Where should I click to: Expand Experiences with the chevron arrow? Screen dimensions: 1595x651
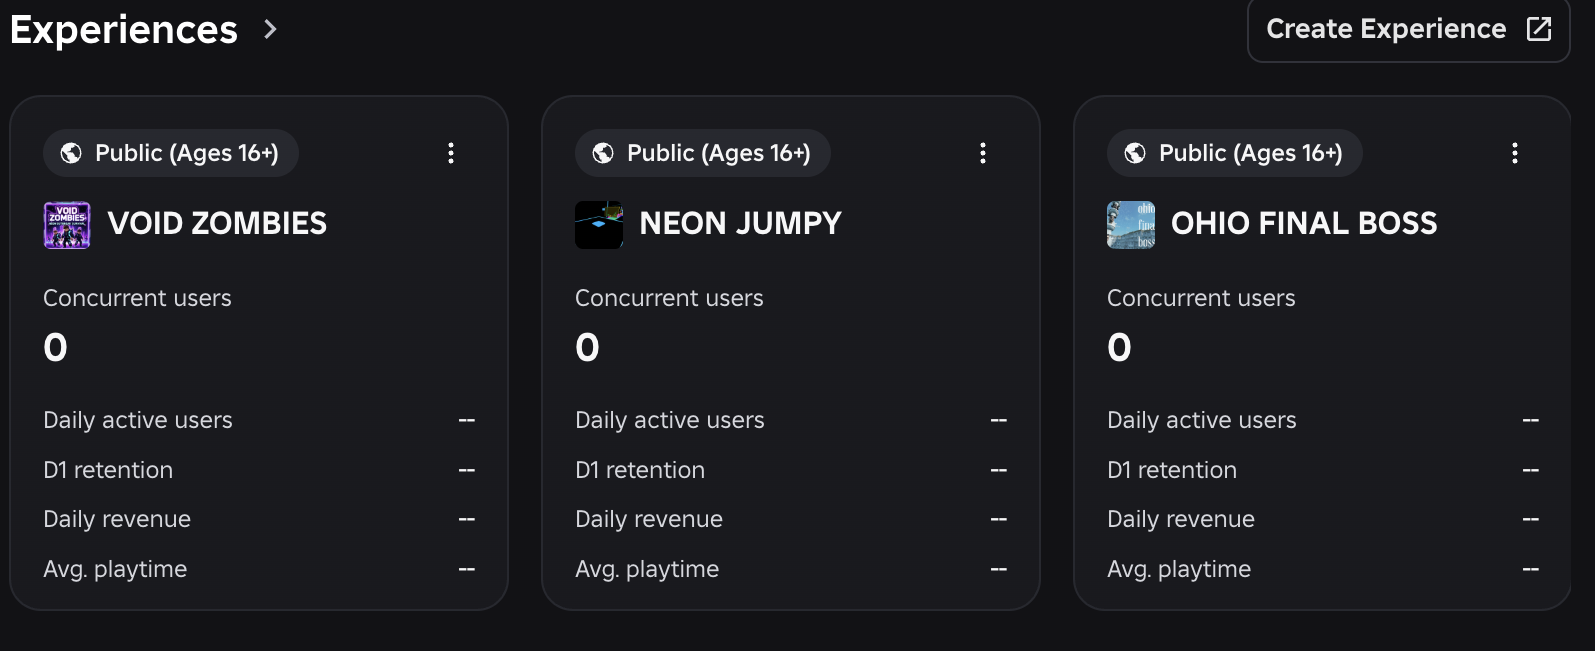click(270, 30)
